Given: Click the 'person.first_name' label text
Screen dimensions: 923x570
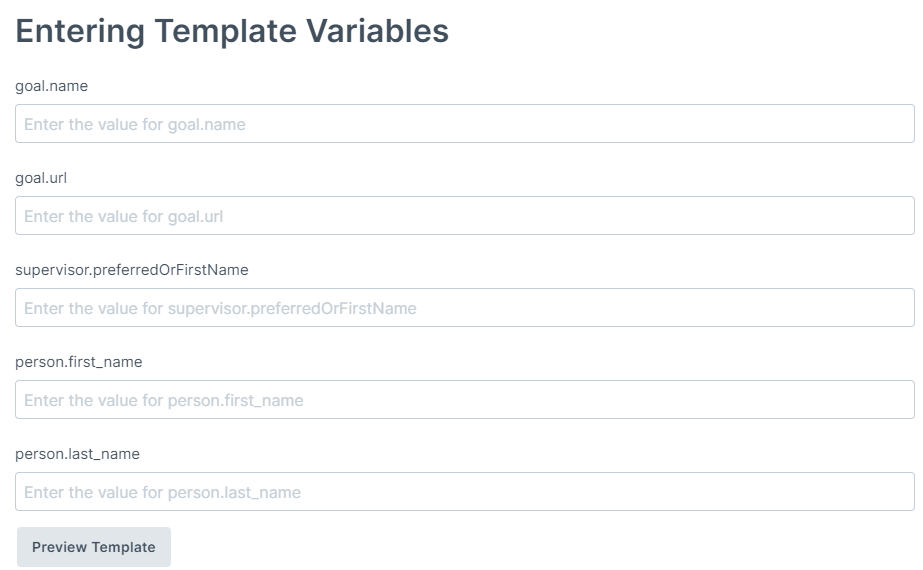Looking at the screenshot, I should point(79,362).
